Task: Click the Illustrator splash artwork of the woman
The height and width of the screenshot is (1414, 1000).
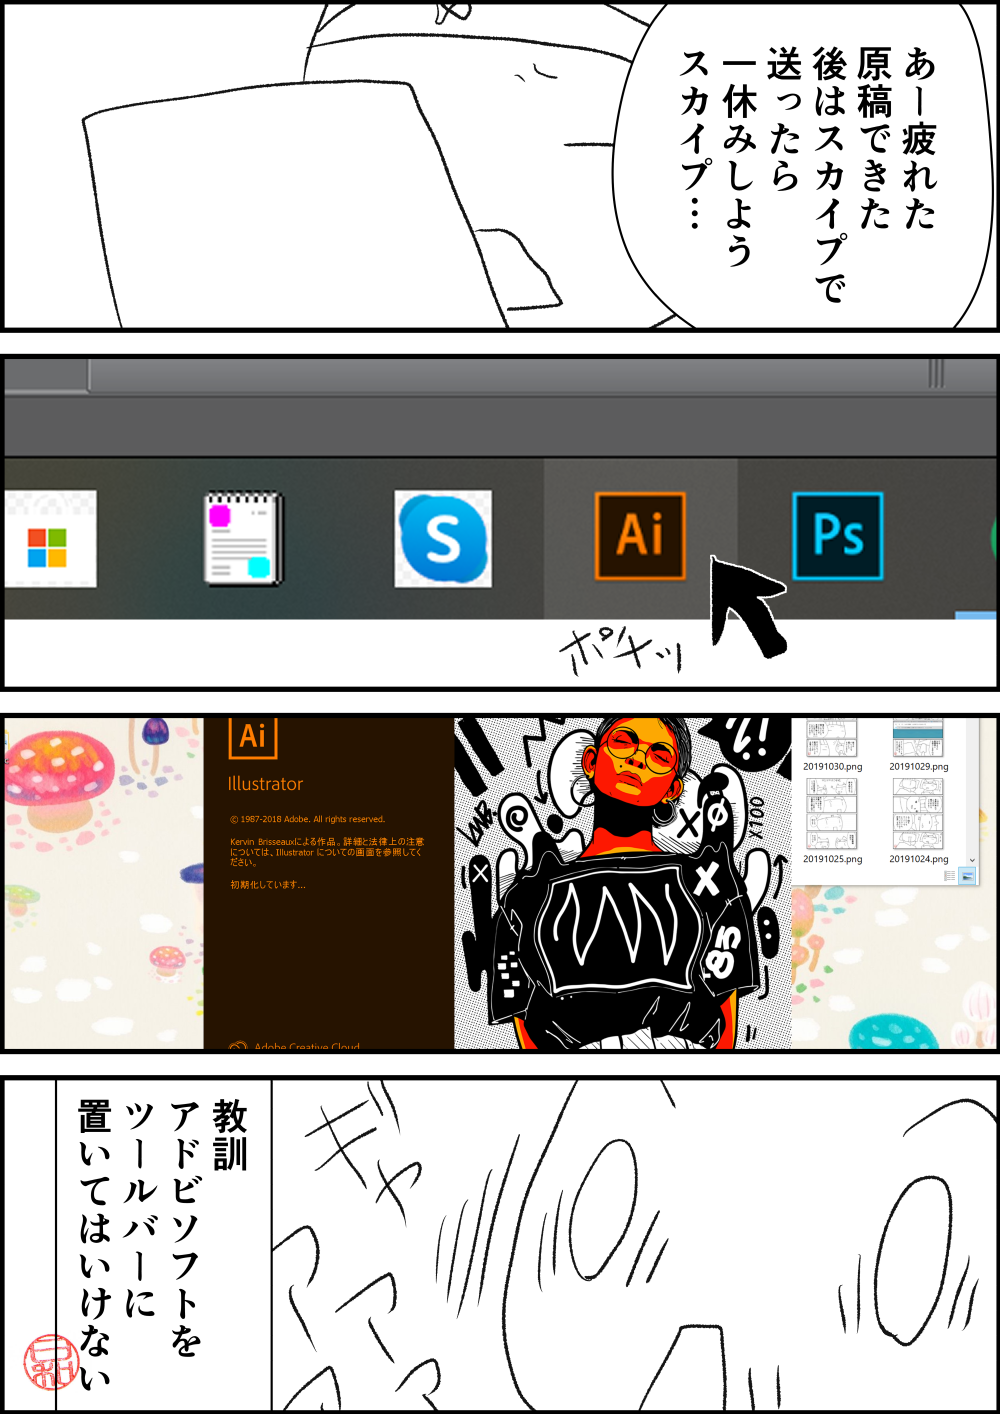Action: pyautogui.click(x=622, y=882)
